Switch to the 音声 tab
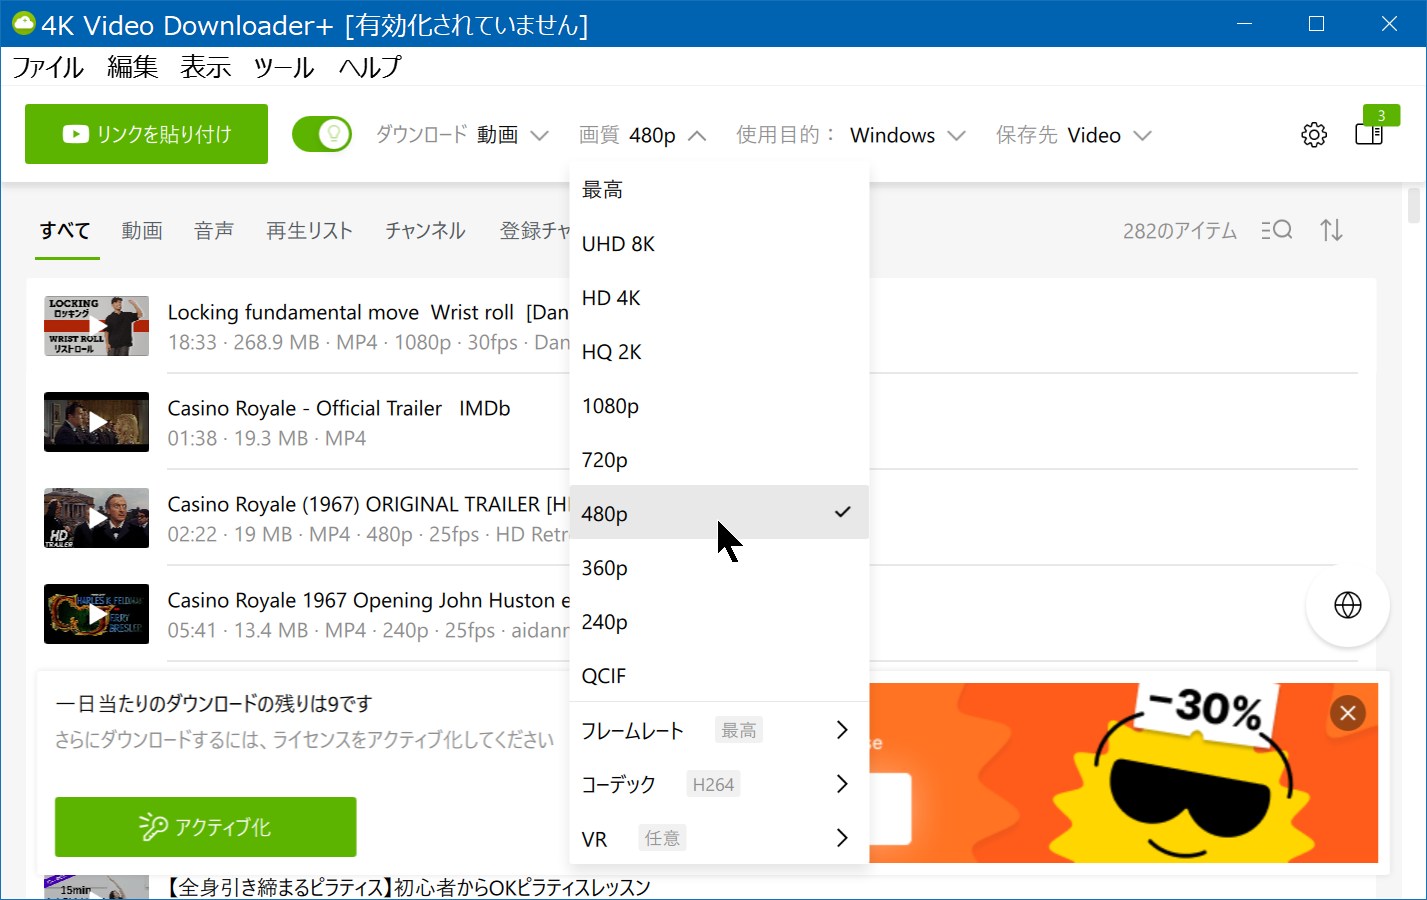The image size is (1427, 900). pyautogui.click(x=213, y=230)
